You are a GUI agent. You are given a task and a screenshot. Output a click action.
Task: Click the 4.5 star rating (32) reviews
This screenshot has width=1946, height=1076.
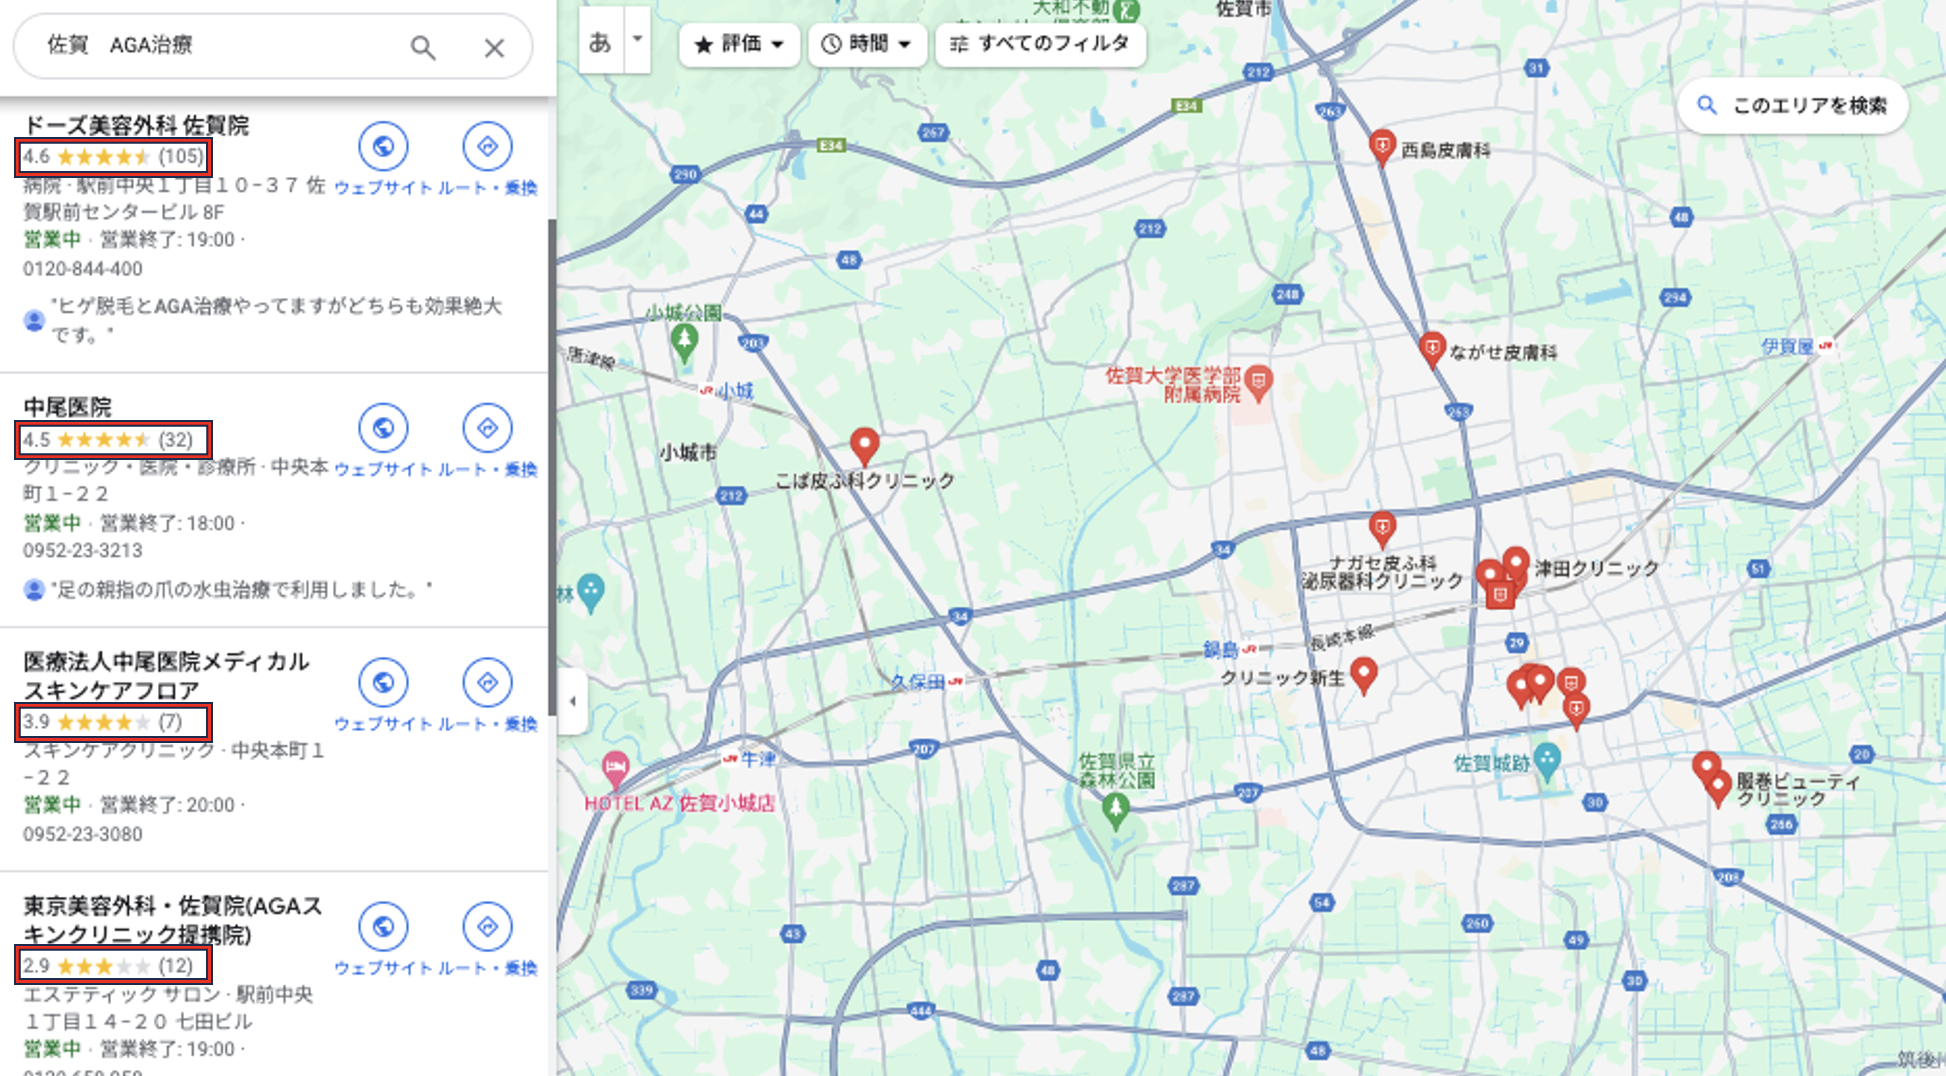(x=113, y=440)
